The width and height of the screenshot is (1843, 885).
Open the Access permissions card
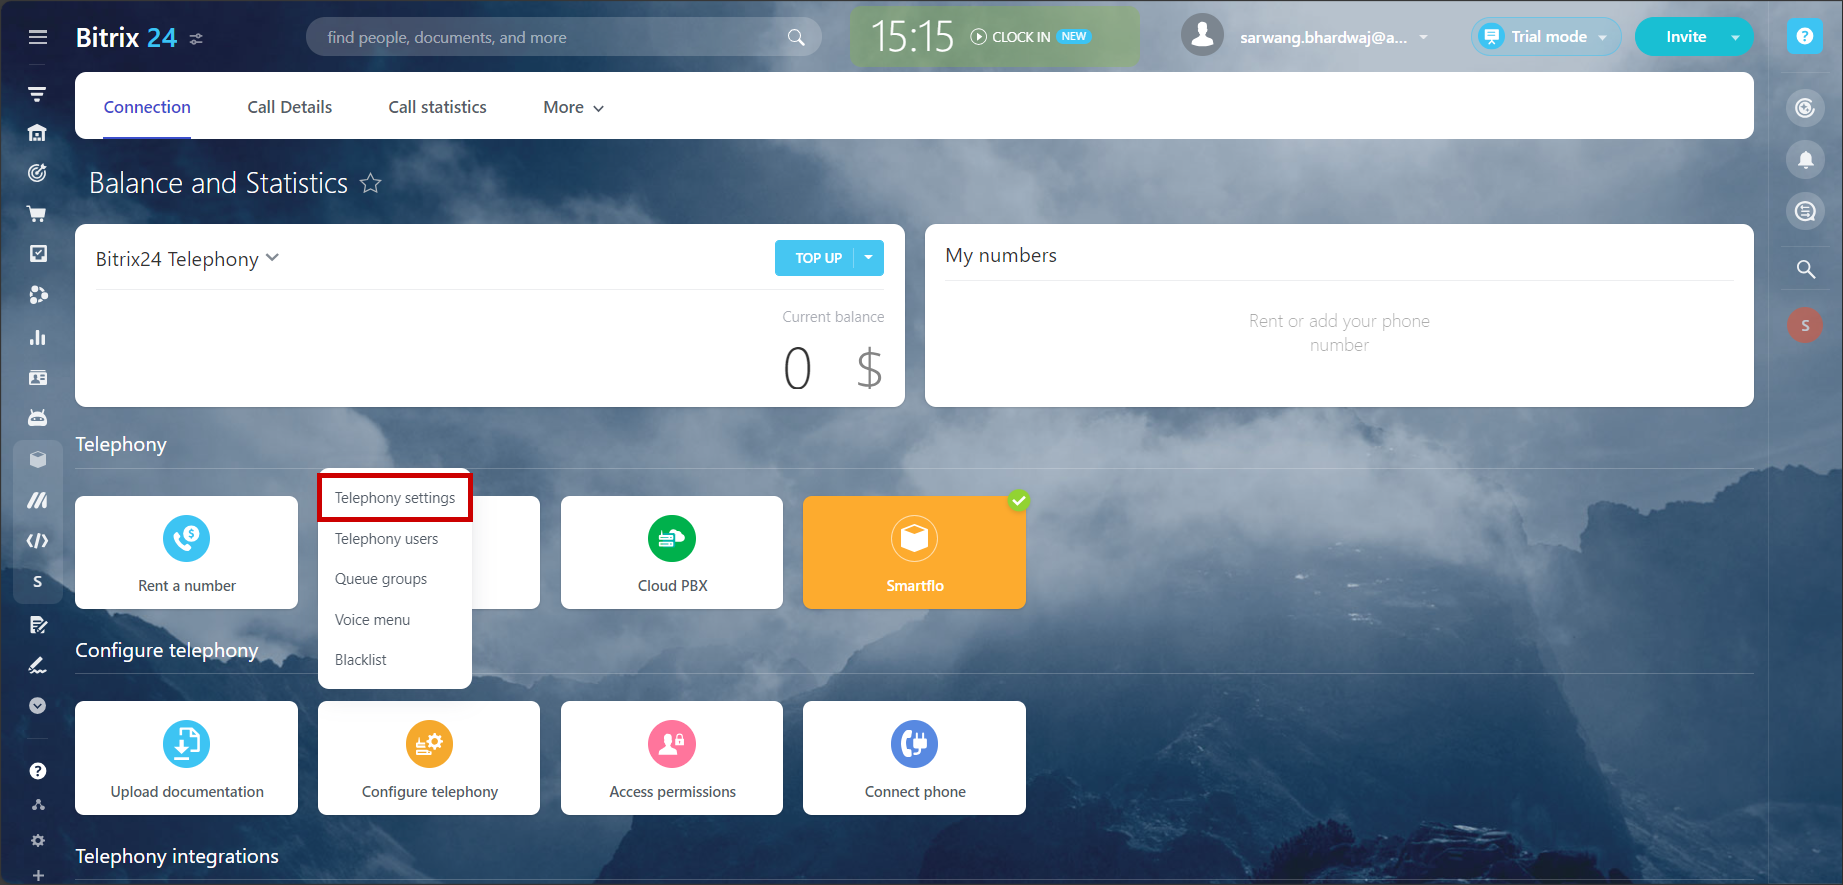[672, 758]
